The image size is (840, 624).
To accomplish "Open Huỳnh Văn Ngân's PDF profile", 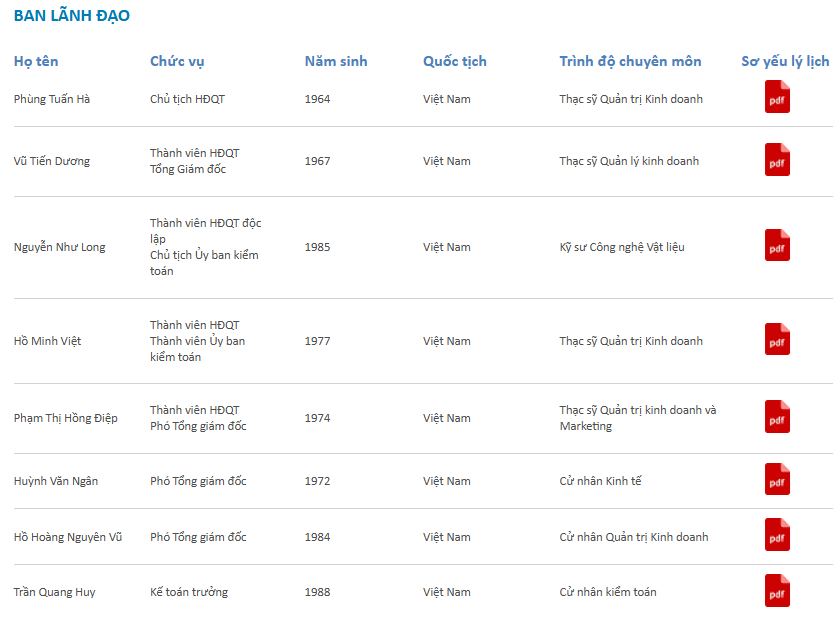I will click(777, 479).
